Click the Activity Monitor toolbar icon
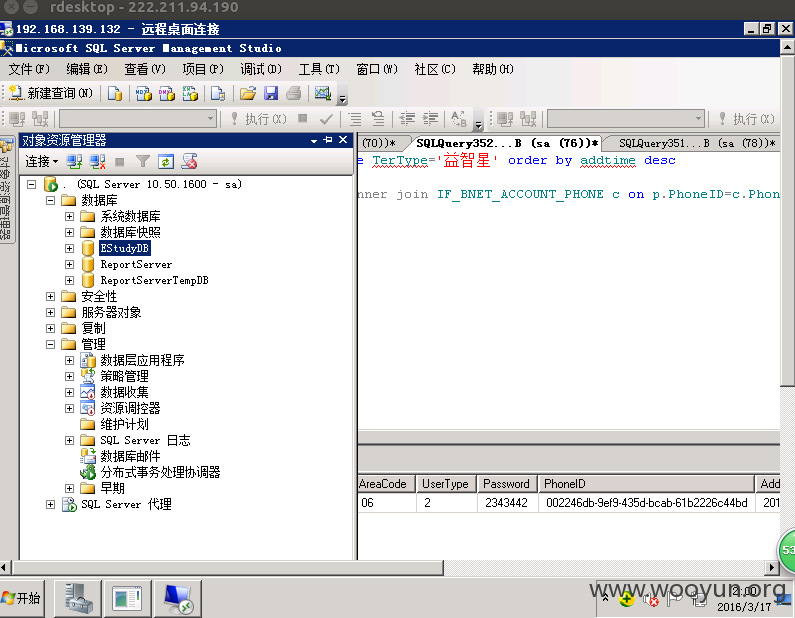Image resolution: width=795 pixels, height=618 pixels. 322,93
